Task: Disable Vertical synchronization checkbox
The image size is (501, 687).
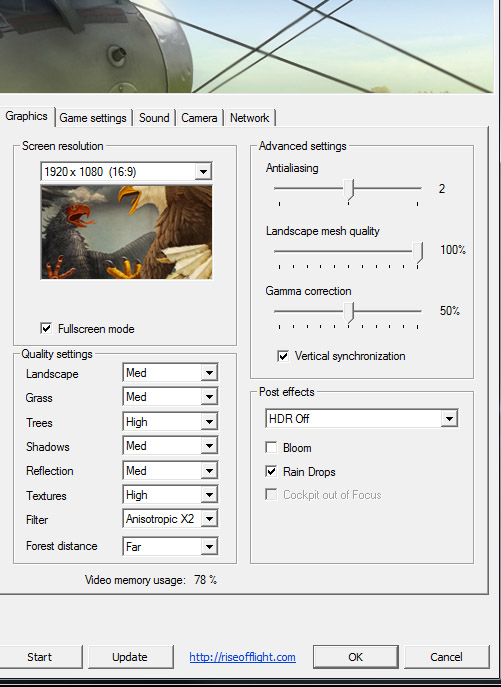Action: (283, 356)
